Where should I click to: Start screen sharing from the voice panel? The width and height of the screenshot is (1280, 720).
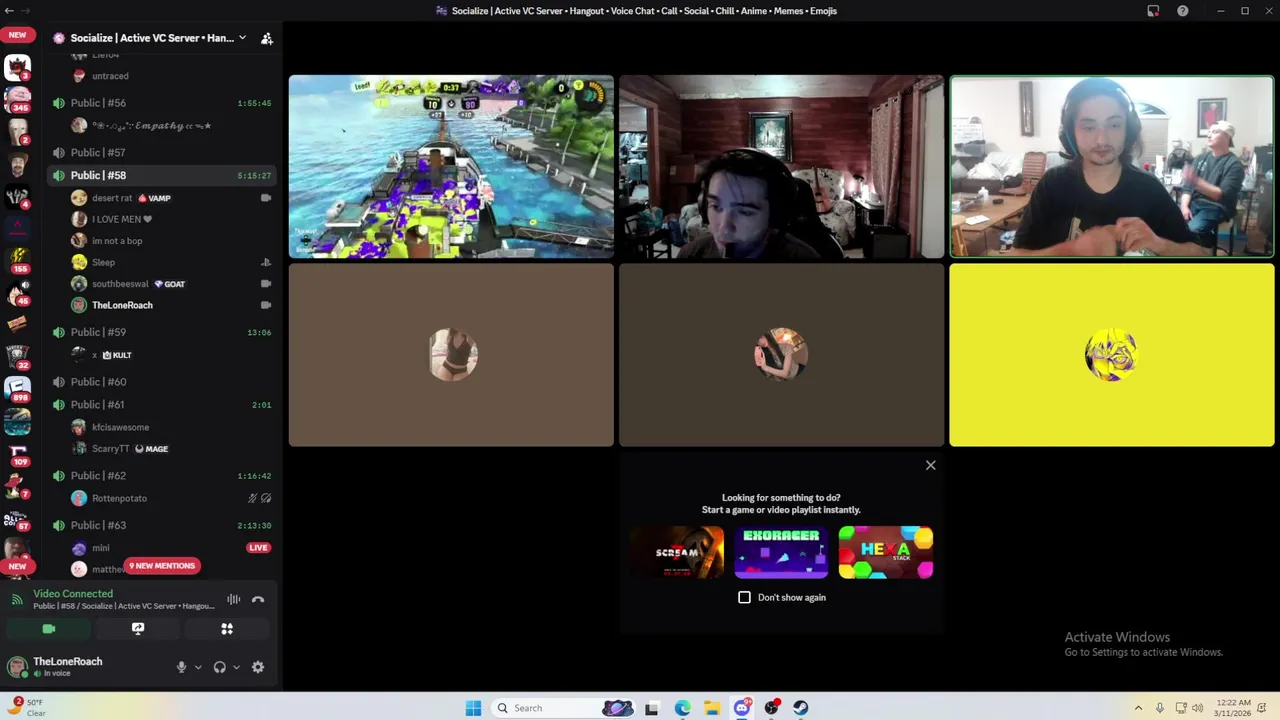click(138, 629)
